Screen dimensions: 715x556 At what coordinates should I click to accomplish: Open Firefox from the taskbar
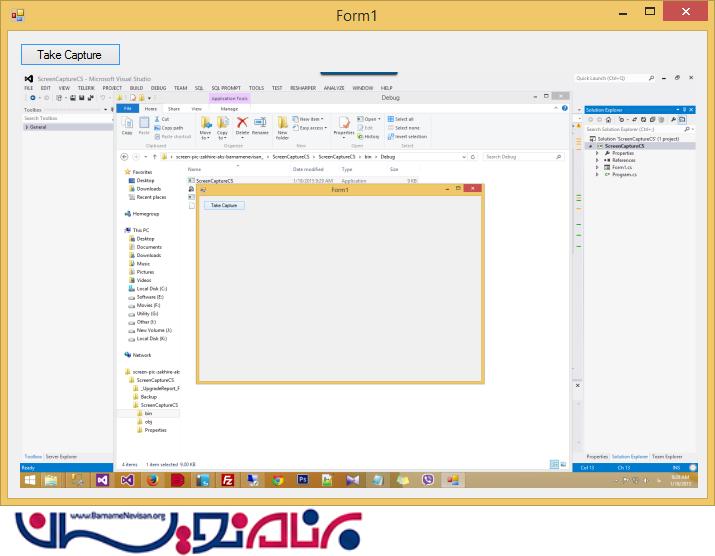[x=152, y=480]
